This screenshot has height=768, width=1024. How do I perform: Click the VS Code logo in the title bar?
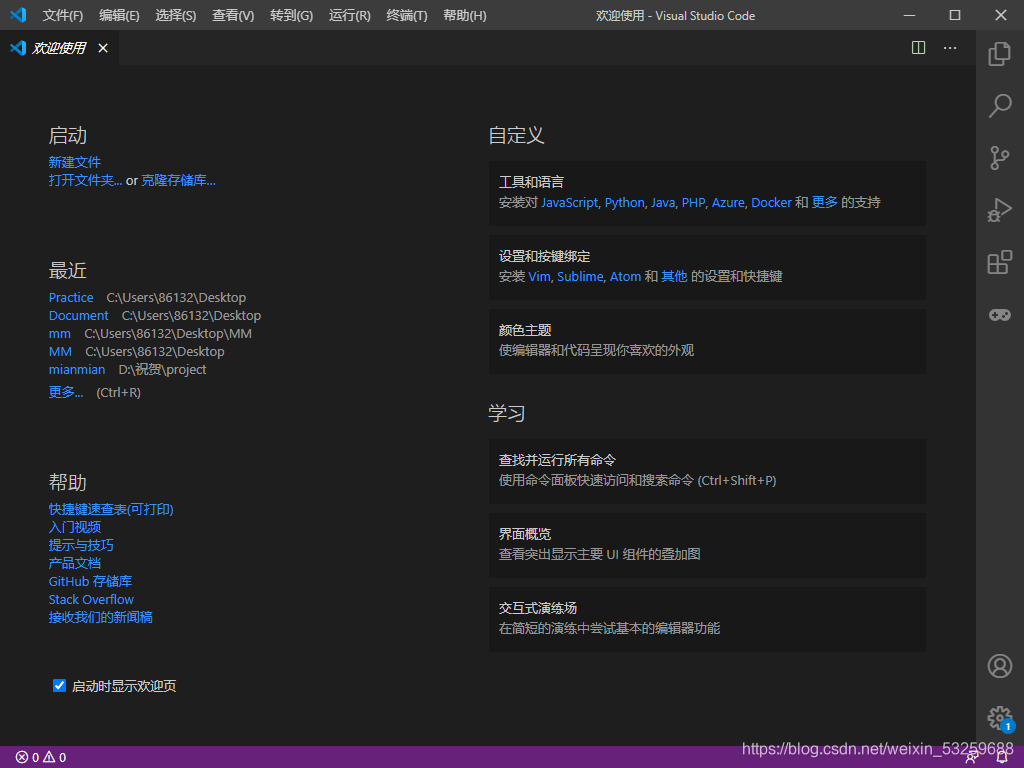(18, 14)
